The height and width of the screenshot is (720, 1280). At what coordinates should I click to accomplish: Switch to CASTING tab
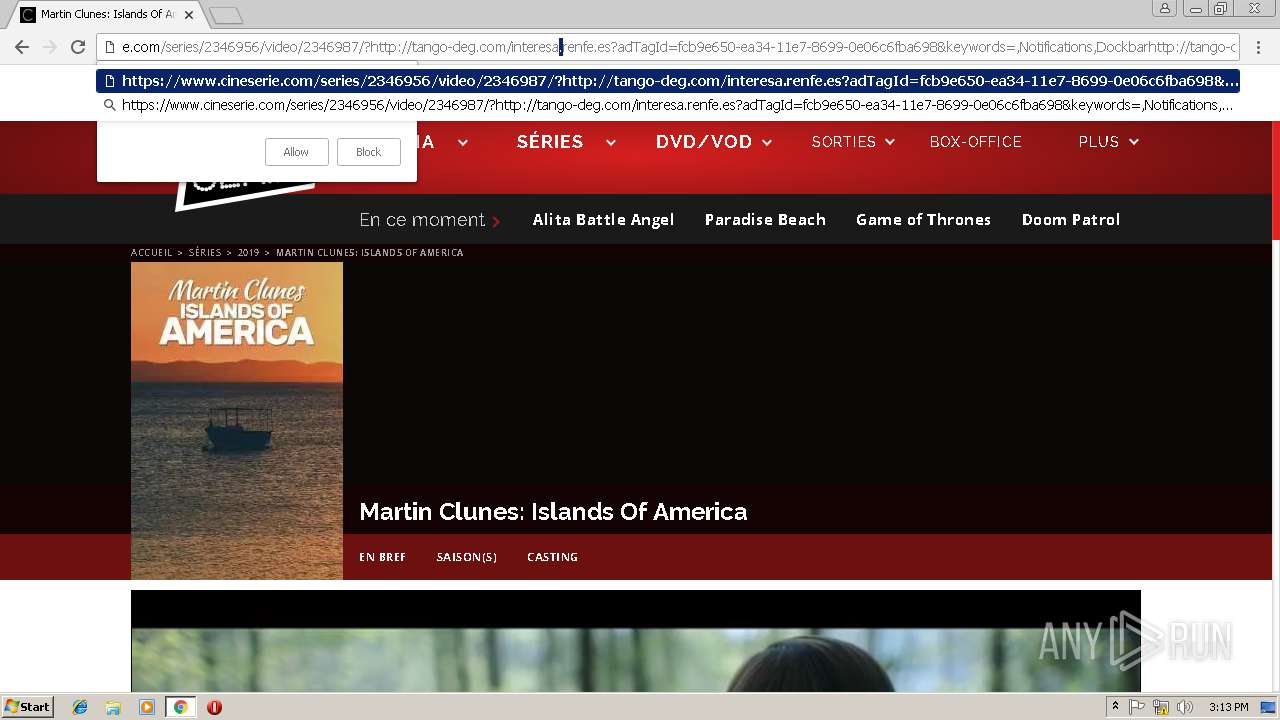coord(553,557)
